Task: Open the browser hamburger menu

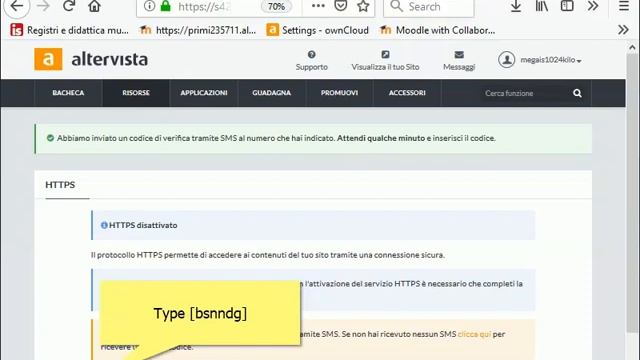Action: (624, 6)
